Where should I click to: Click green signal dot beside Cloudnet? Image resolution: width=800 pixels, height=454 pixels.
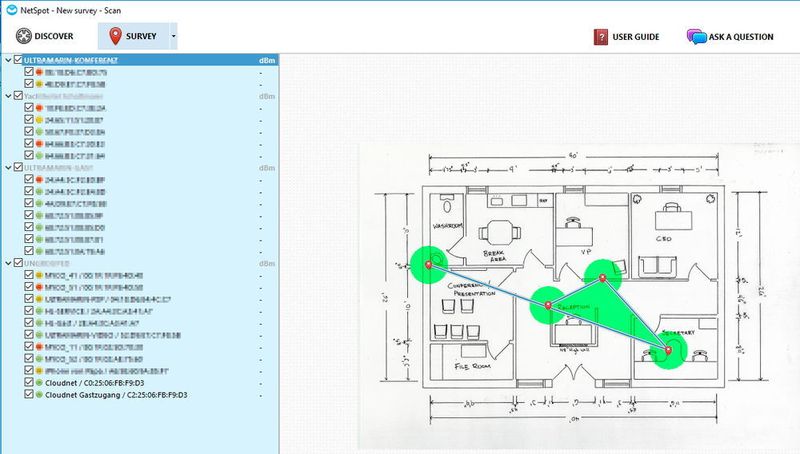coord(39,383)
